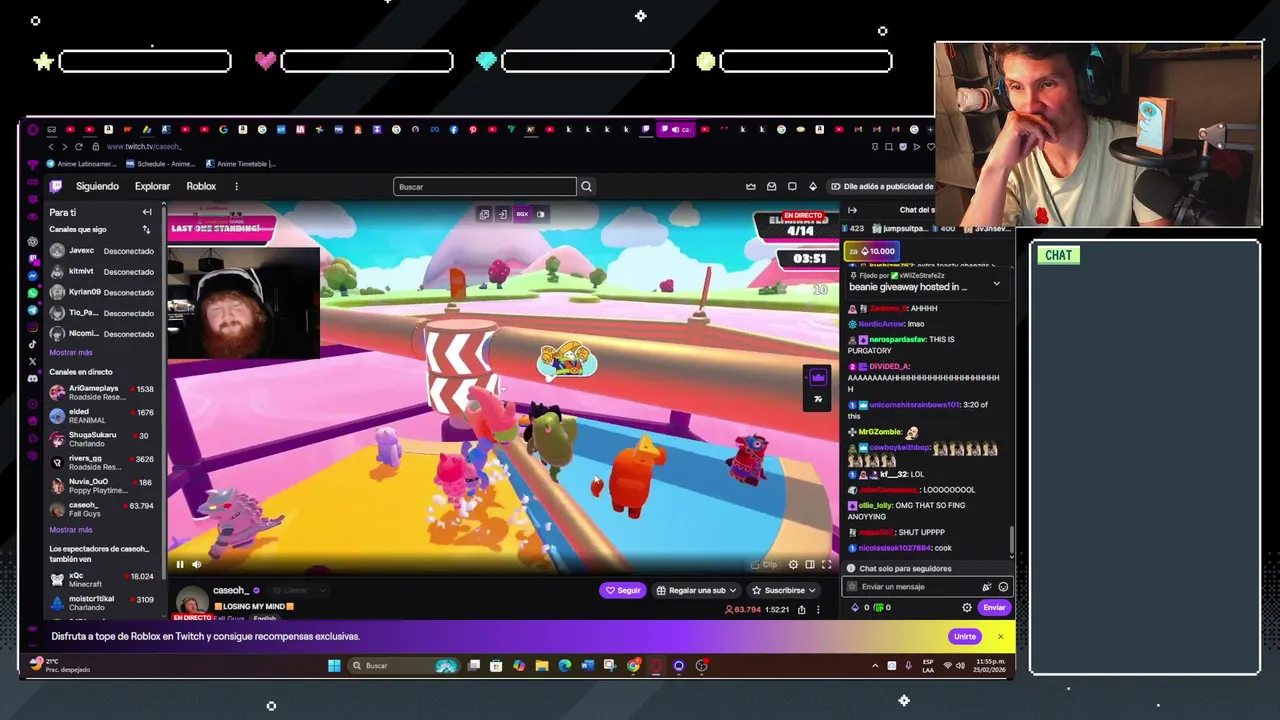Open Word from the taskbar

(587, 665)
